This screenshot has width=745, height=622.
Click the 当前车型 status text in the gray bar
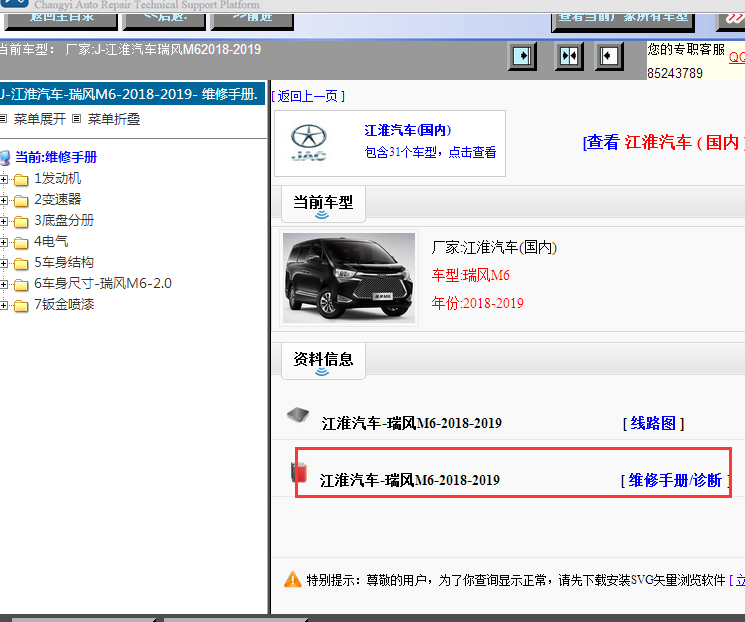[x=130, y=49]
